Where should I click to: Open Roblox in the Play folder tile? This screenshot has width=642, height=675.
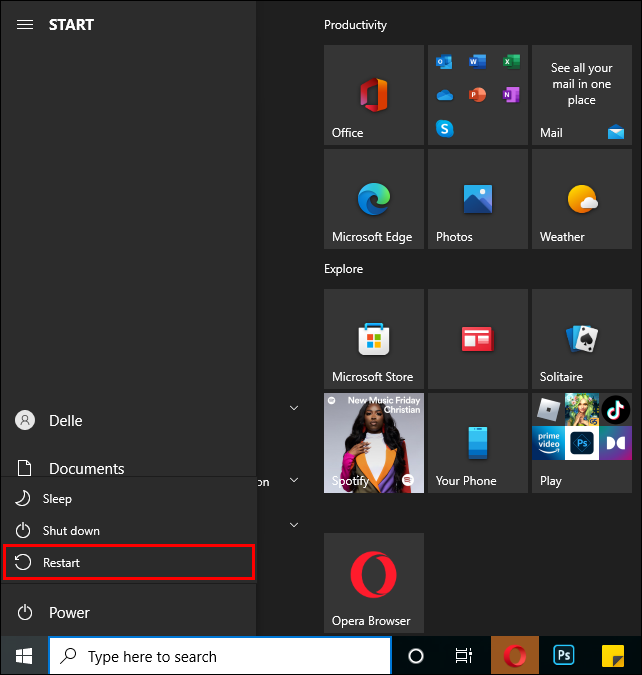pos(549,409)
